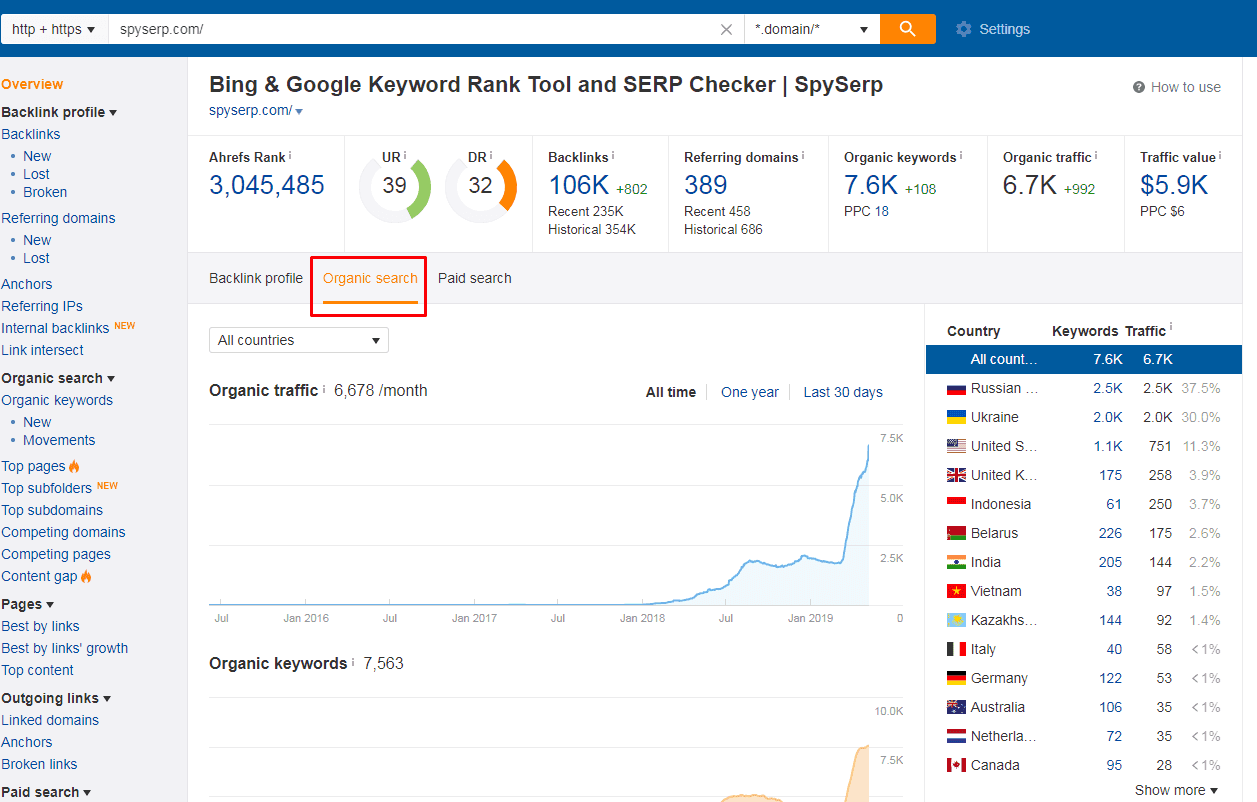Click the United Kingdom flag icon
The width and height of the screenshot is (1257, 802).
pyautogui.click(x=956, y=475)
